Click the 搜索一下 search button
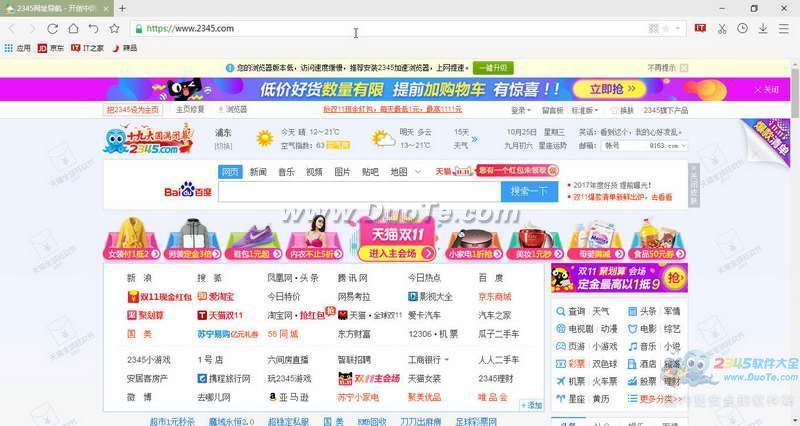Viewport: 800px width, 426px height. [528, 191]
